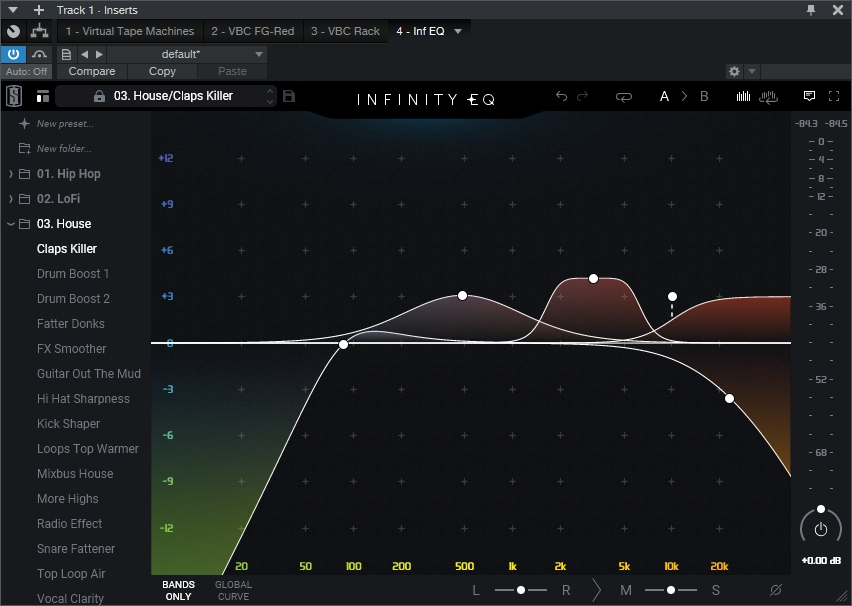
Task: Open the gear settings icon
Action: point(734,71)
